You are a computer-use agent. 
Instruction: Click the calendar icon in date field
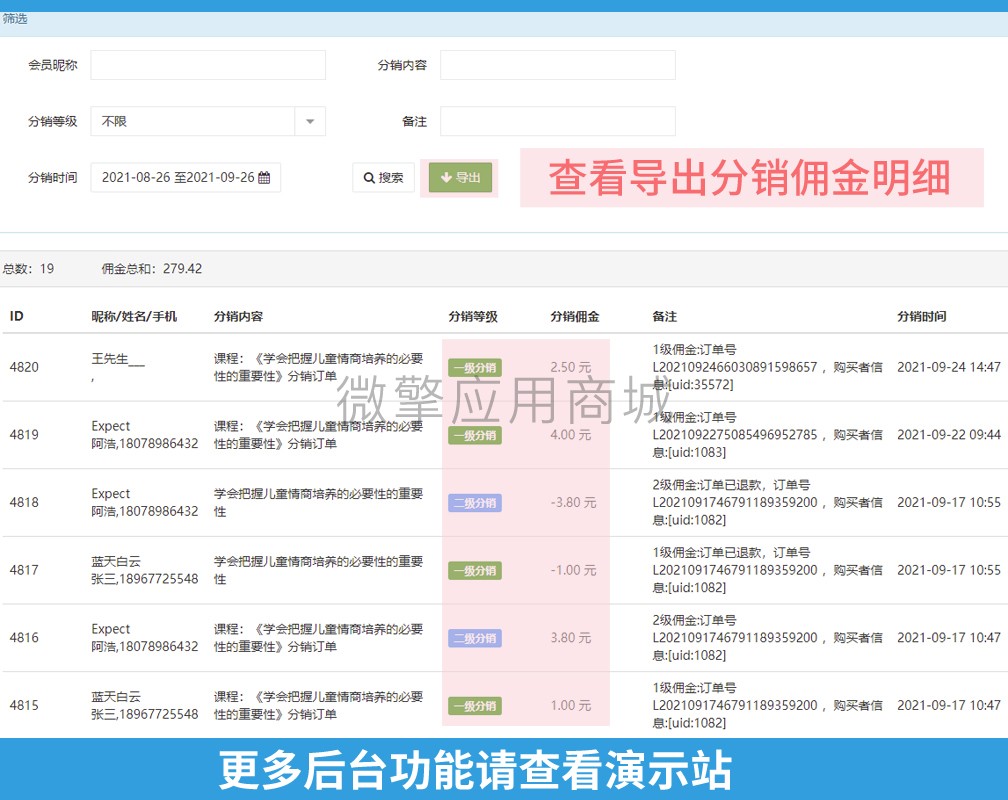pos(264,177)
